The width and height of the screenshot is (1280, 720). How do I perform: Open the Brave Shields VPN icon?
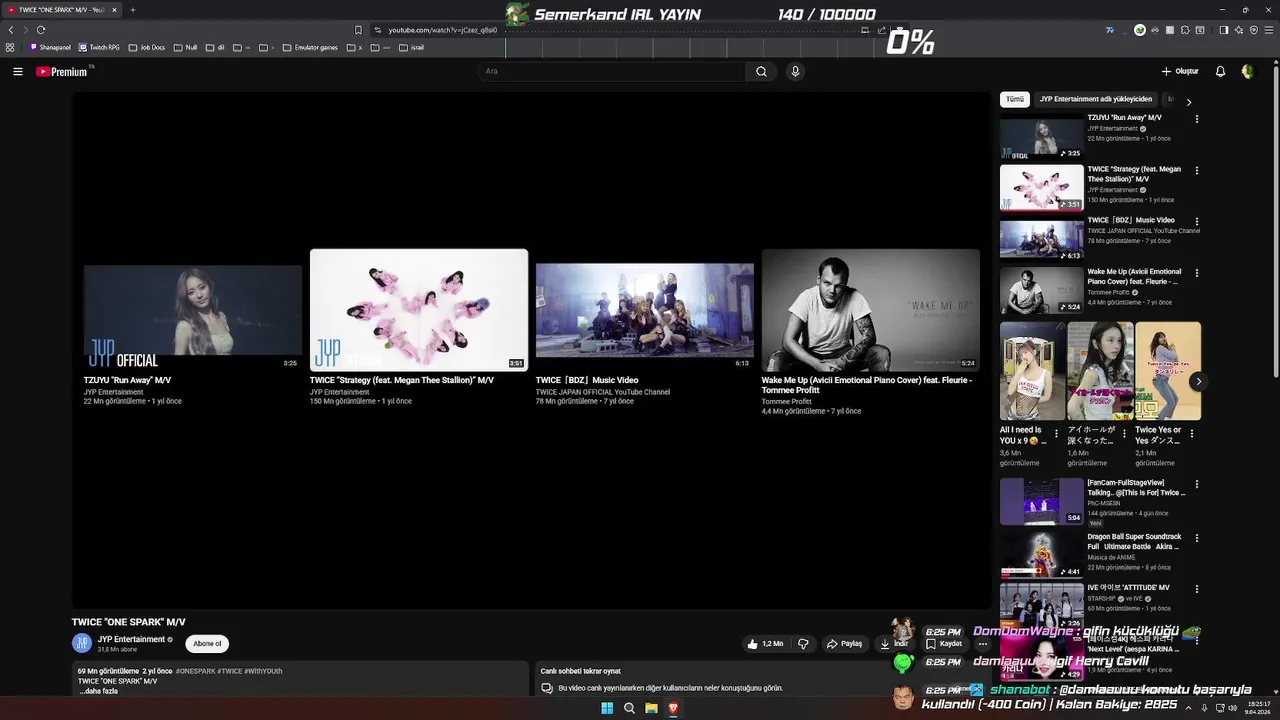click(1254, 30)
